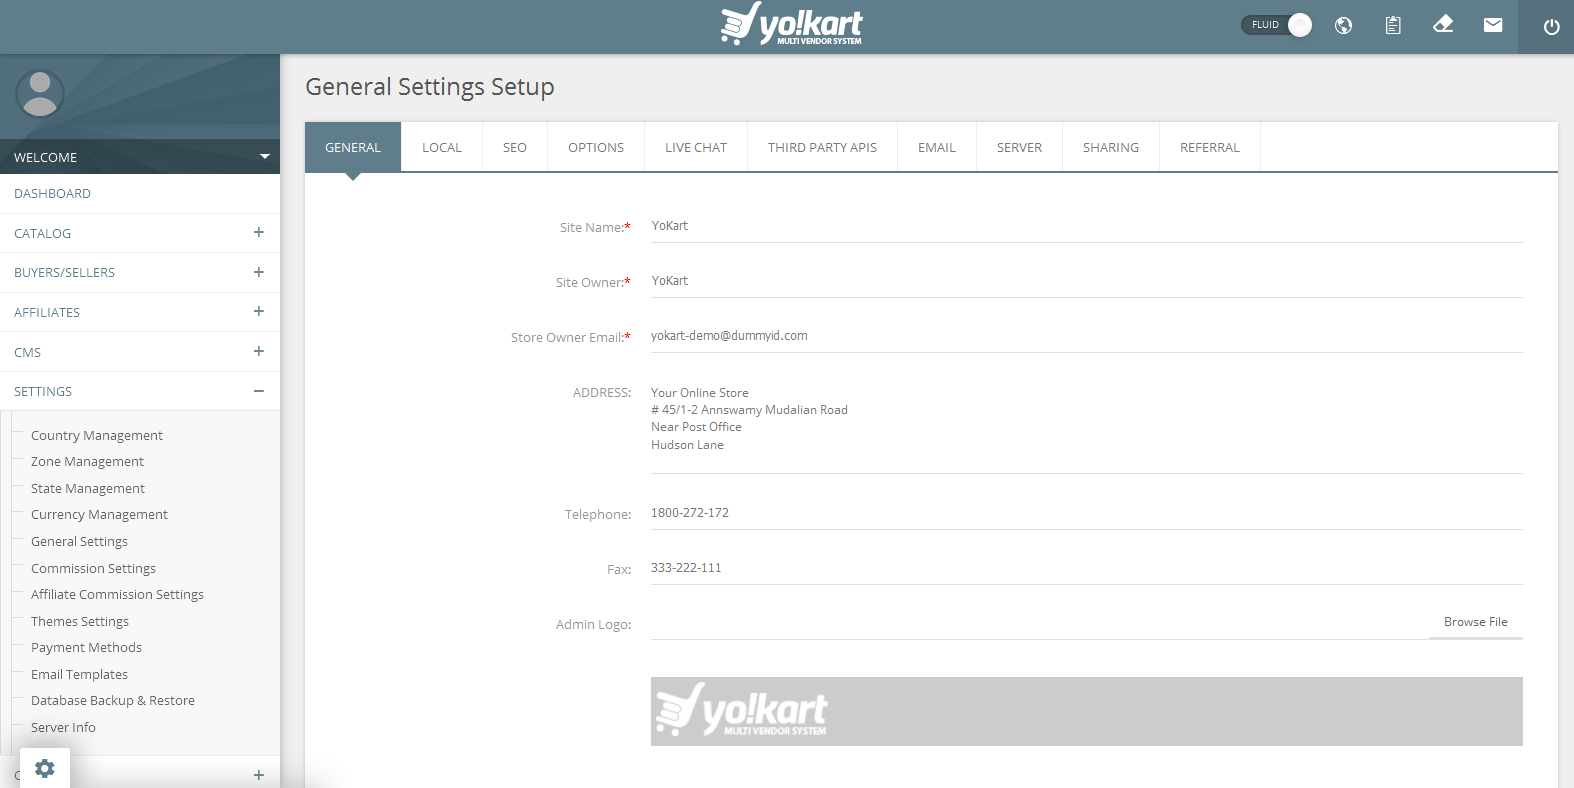Click the Admin Logo preview image
The width and height of the screenshot is (1574, 788).
(x=1086, y=711)
